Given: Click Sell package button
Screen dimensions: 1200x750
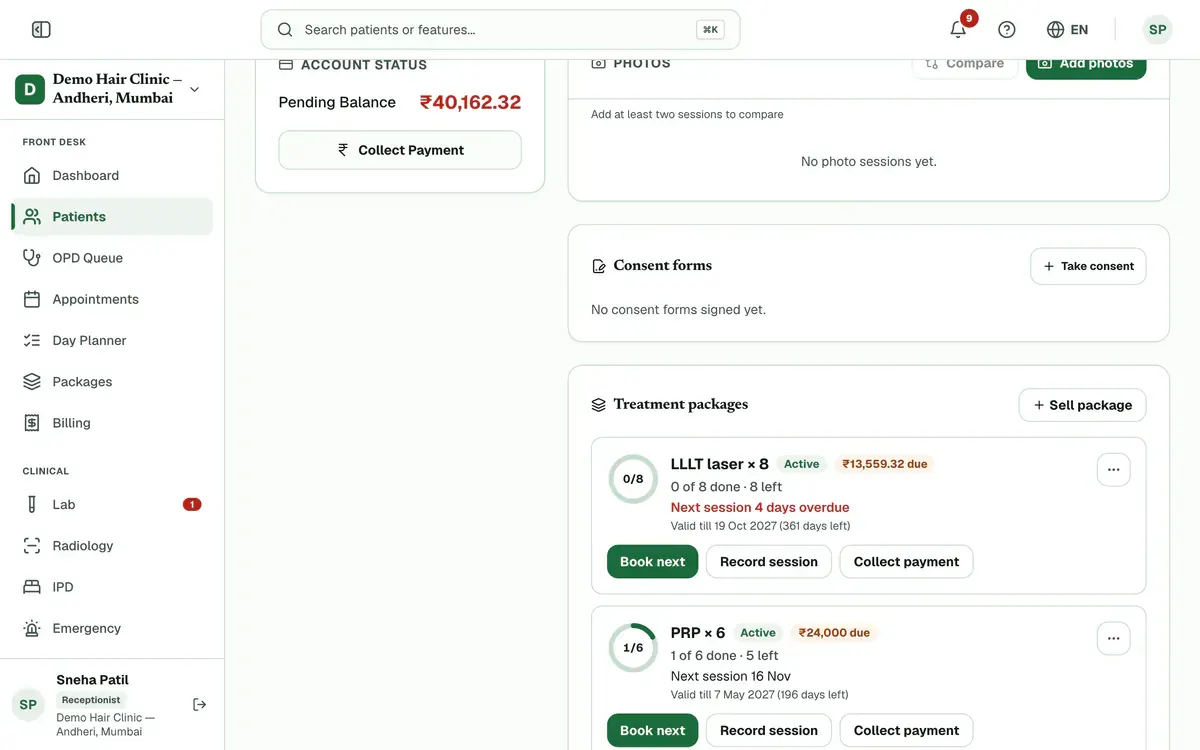Looking at the screenshot, I should 1082,405.
